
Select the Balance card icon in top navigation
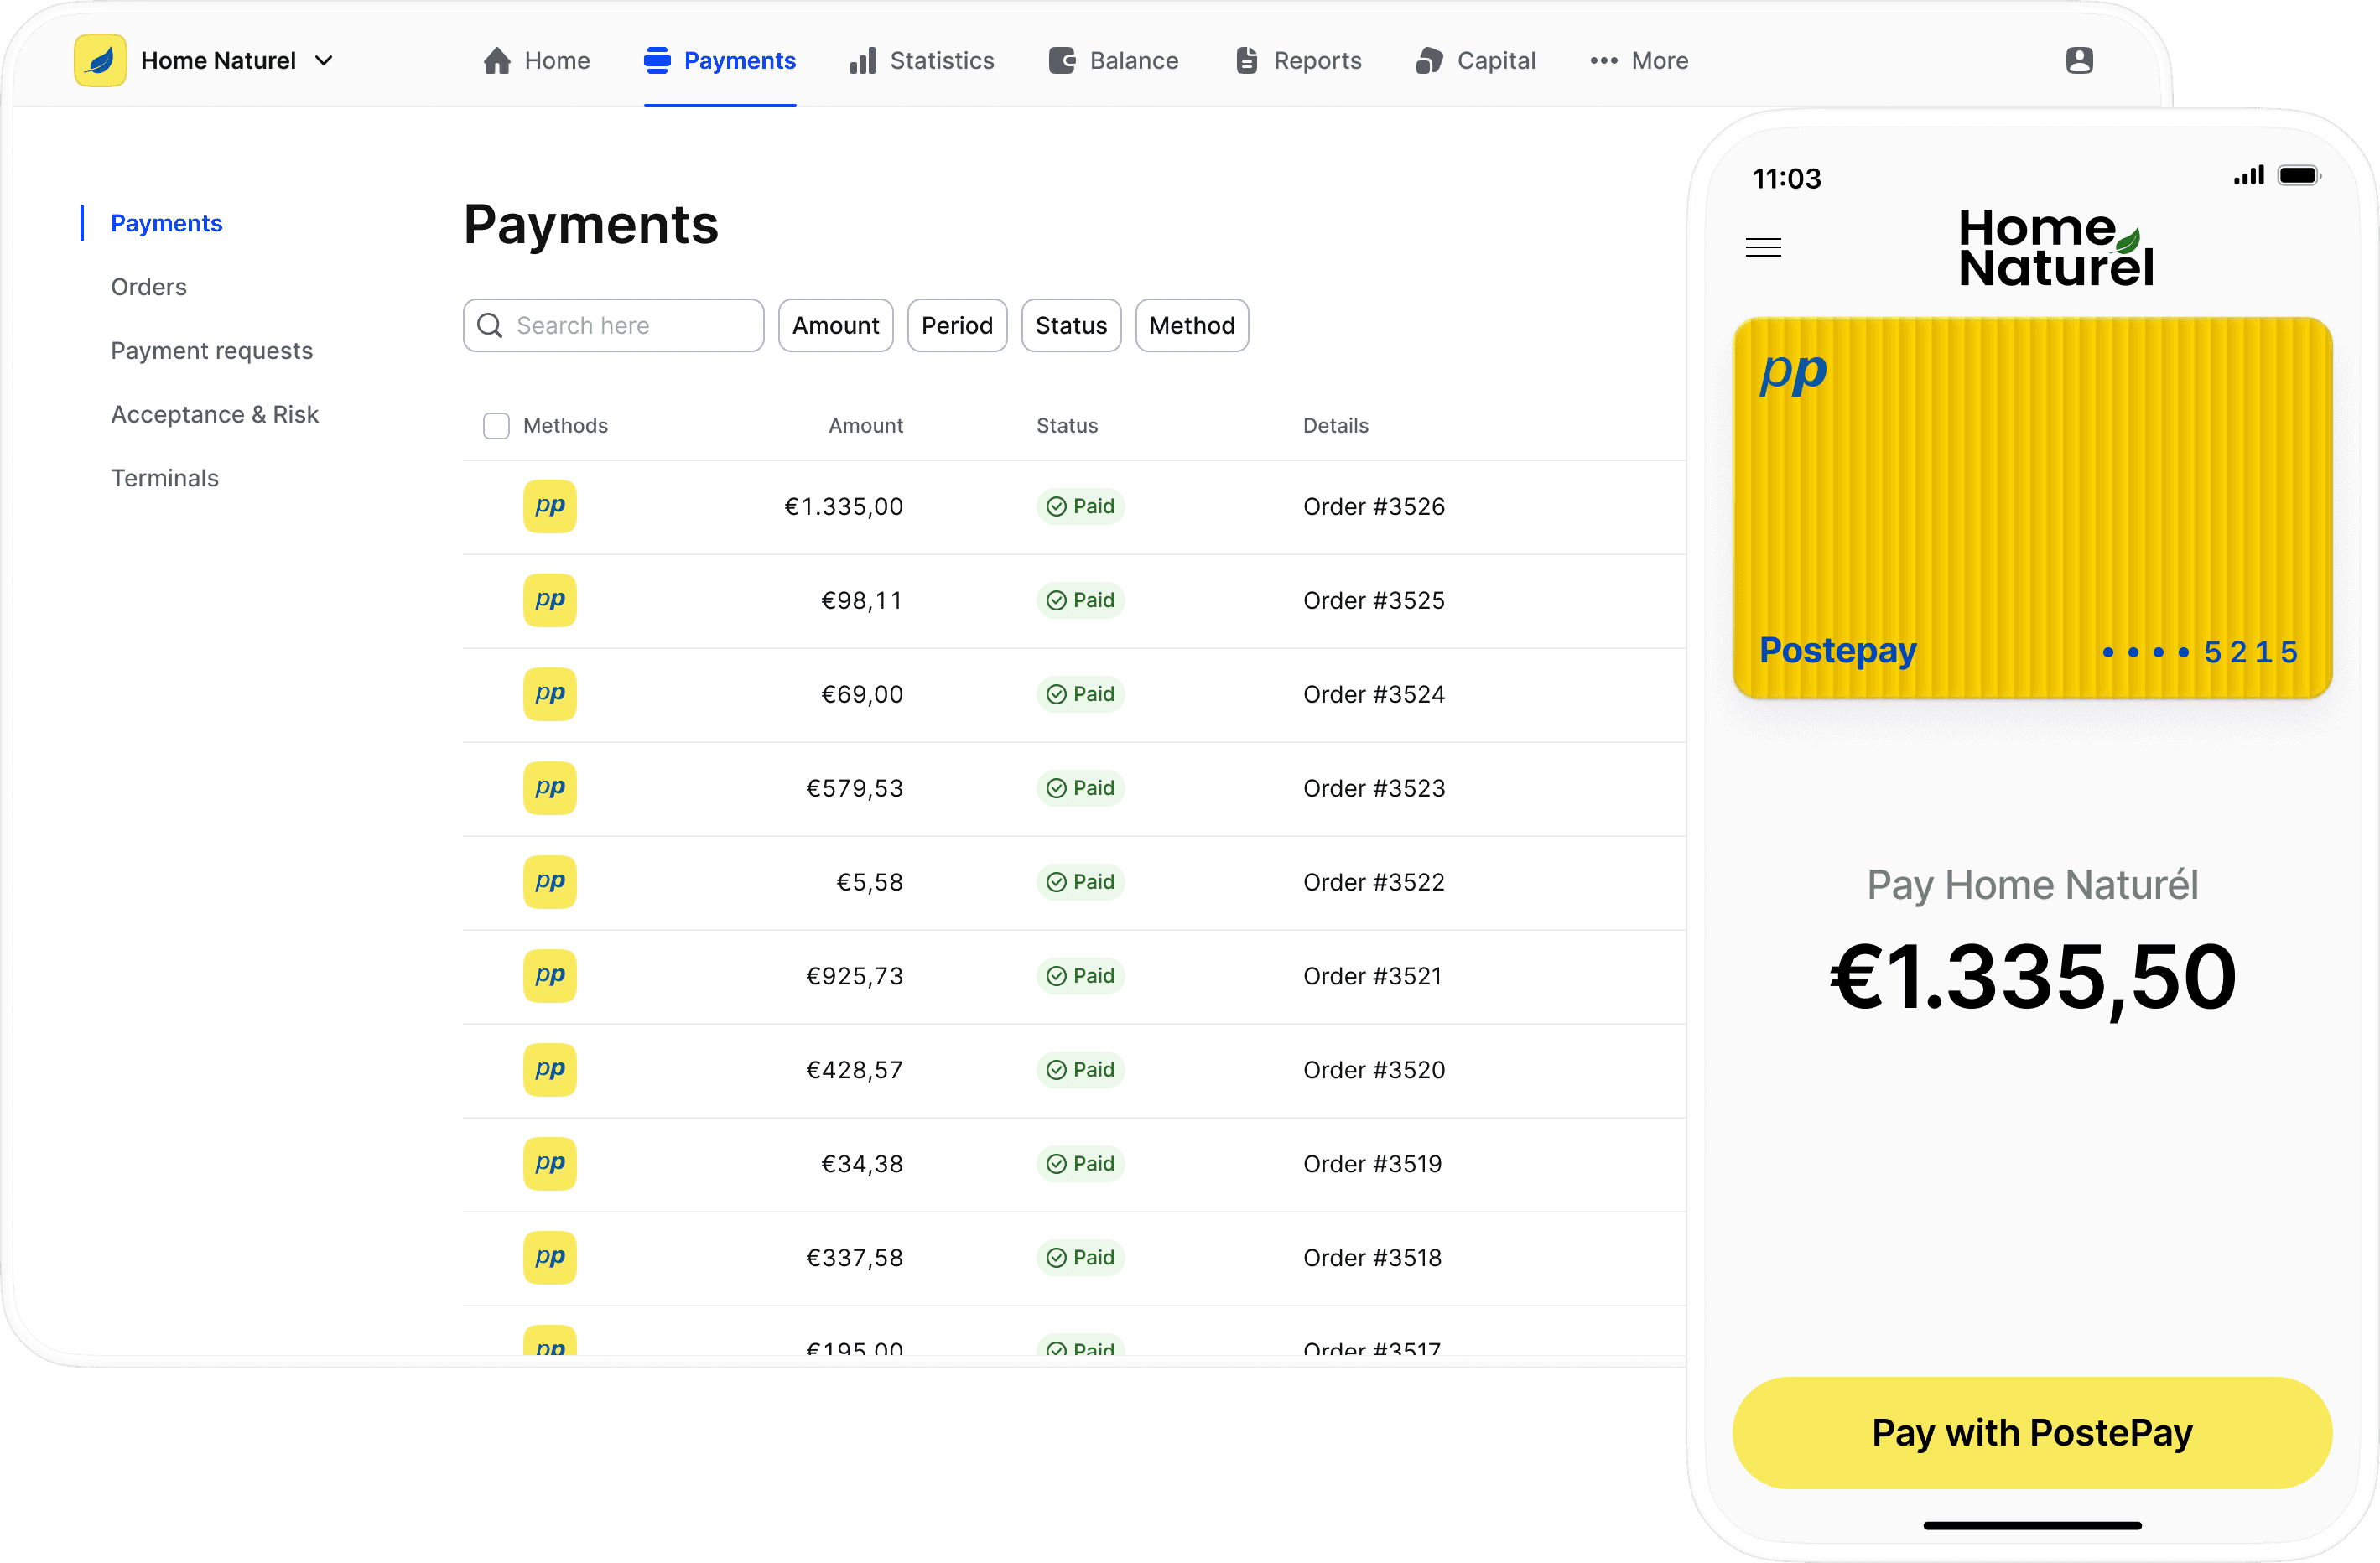pyautogui.click(x=1060, y=60)
